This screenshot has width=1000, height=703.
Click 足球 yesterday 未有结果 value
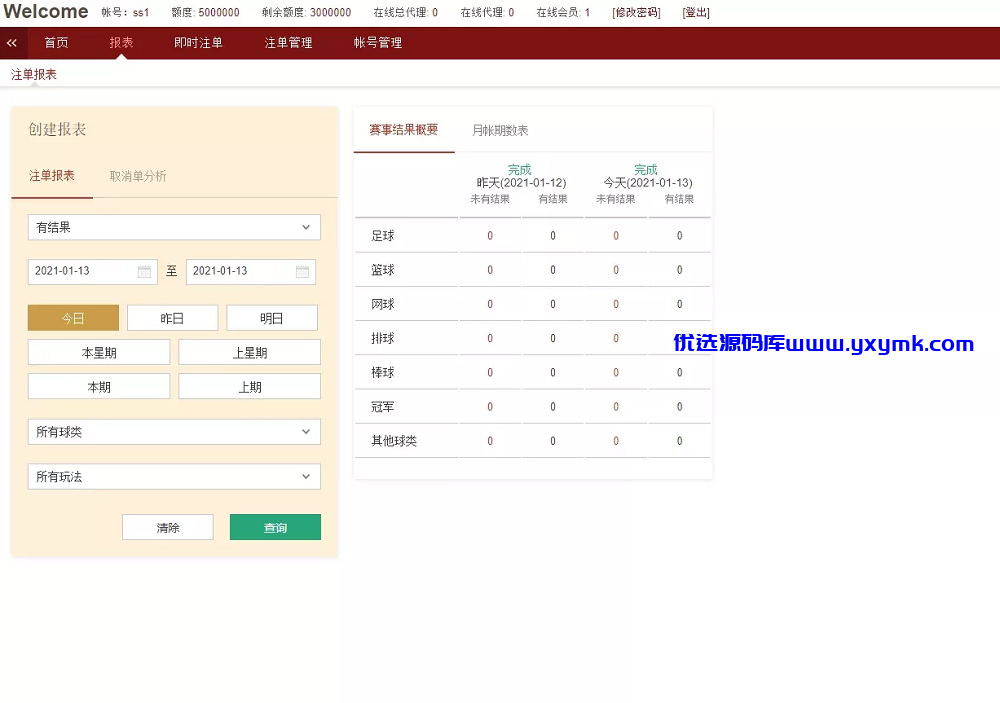pyautogui.click(x=490, y=236)
